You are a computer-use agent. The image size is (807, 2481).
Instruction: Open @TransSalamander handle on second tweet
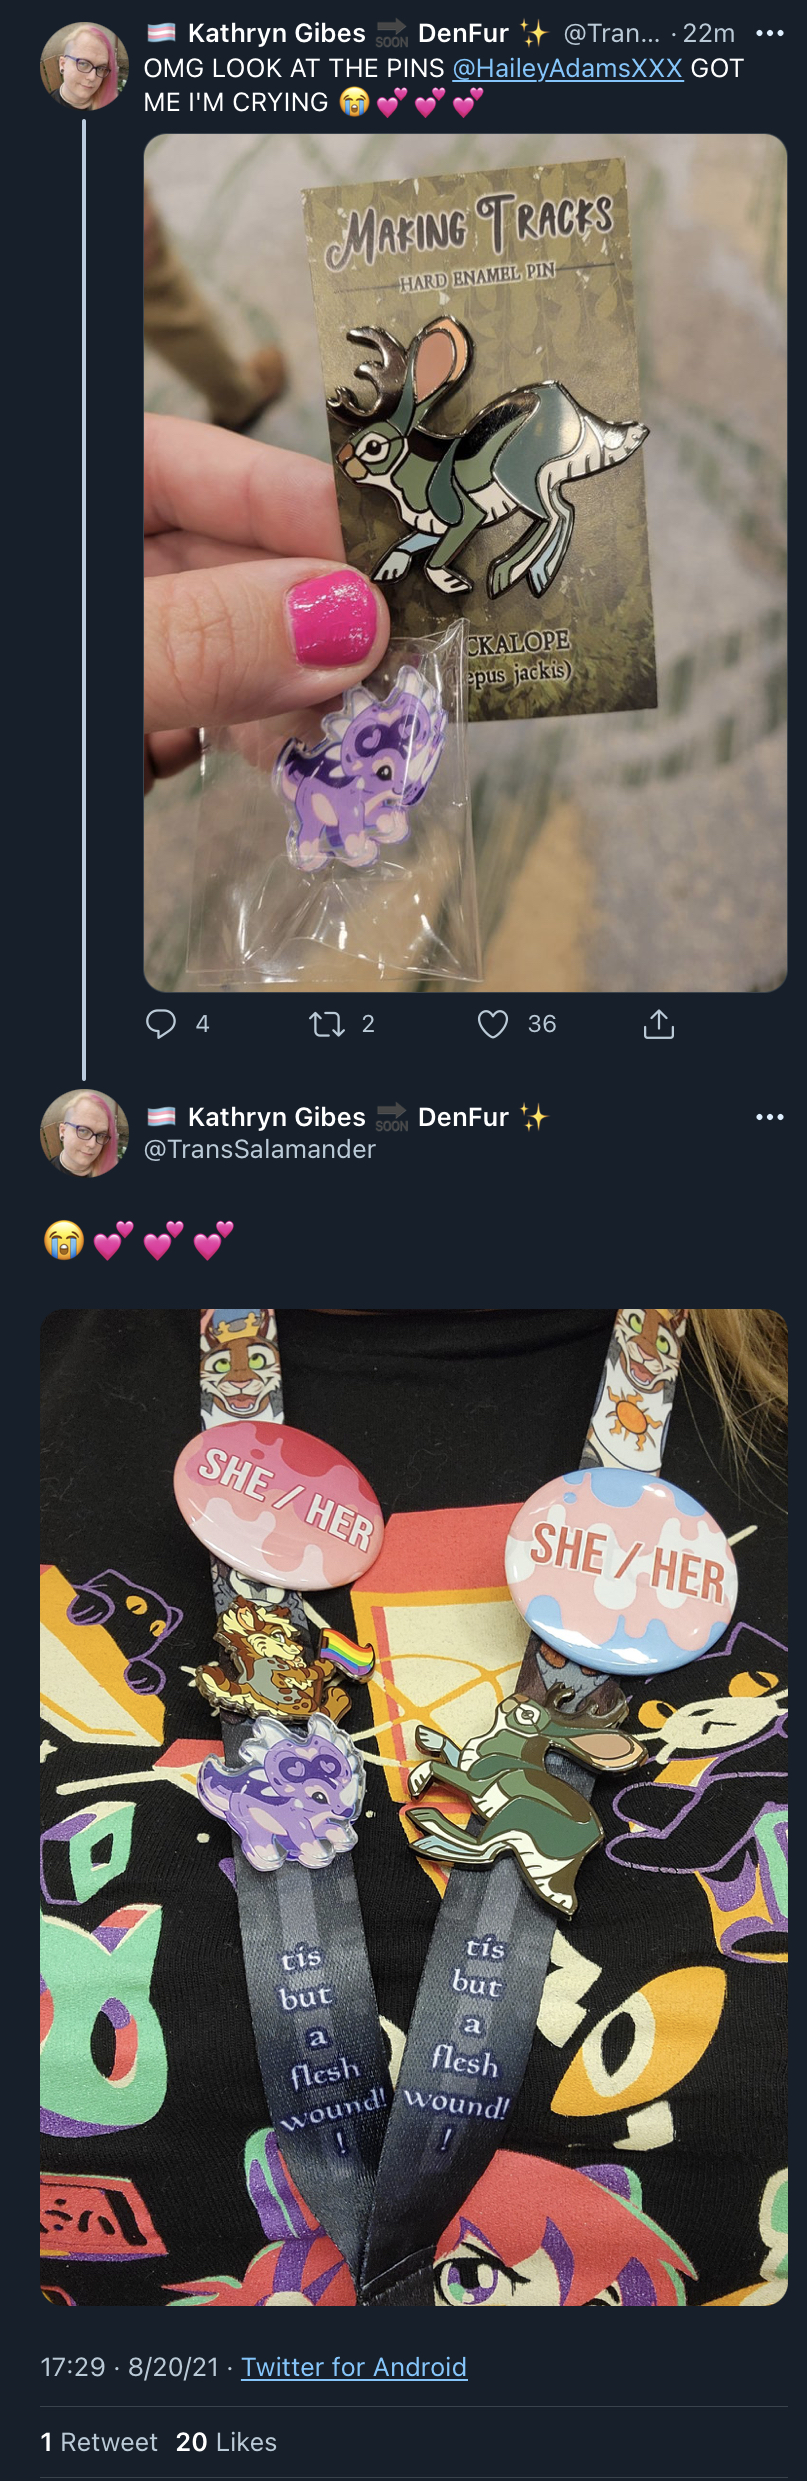(260, 1149)
